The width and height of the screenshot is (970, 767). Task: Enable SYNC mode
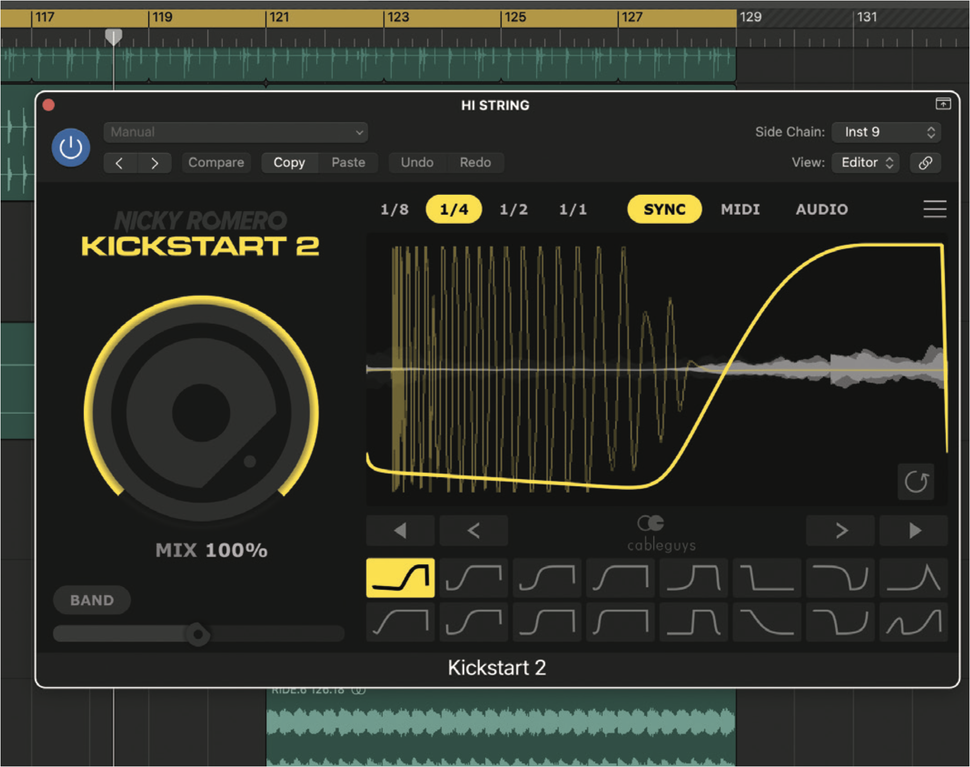(663, 209)
